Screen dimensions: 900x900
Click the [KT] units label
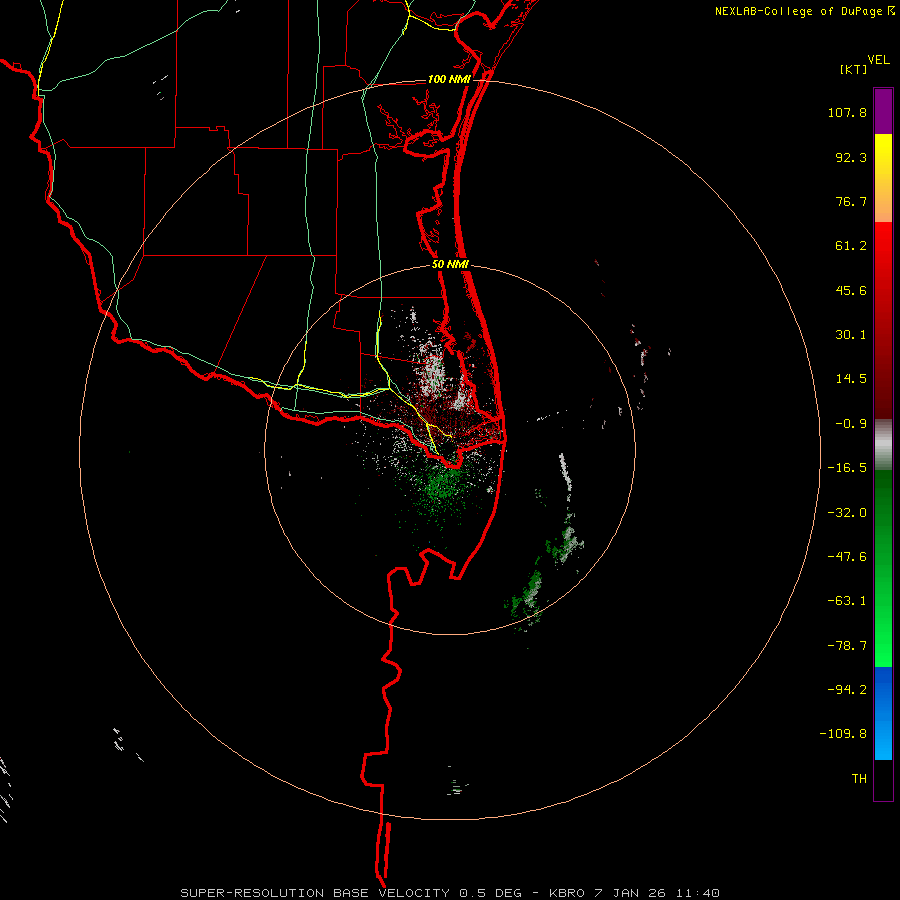coord(854,69)
